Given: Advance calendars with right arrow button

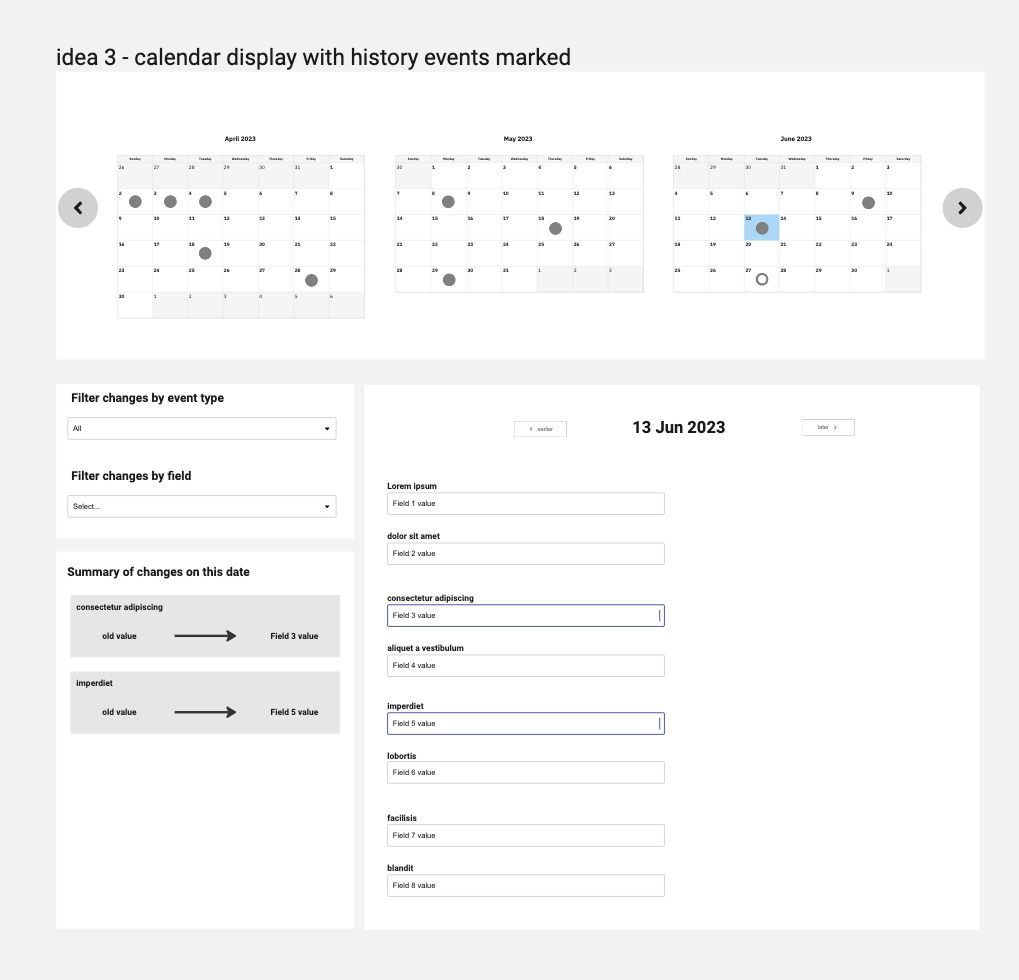Looking at the screenshot, I should tap(962, 208).
